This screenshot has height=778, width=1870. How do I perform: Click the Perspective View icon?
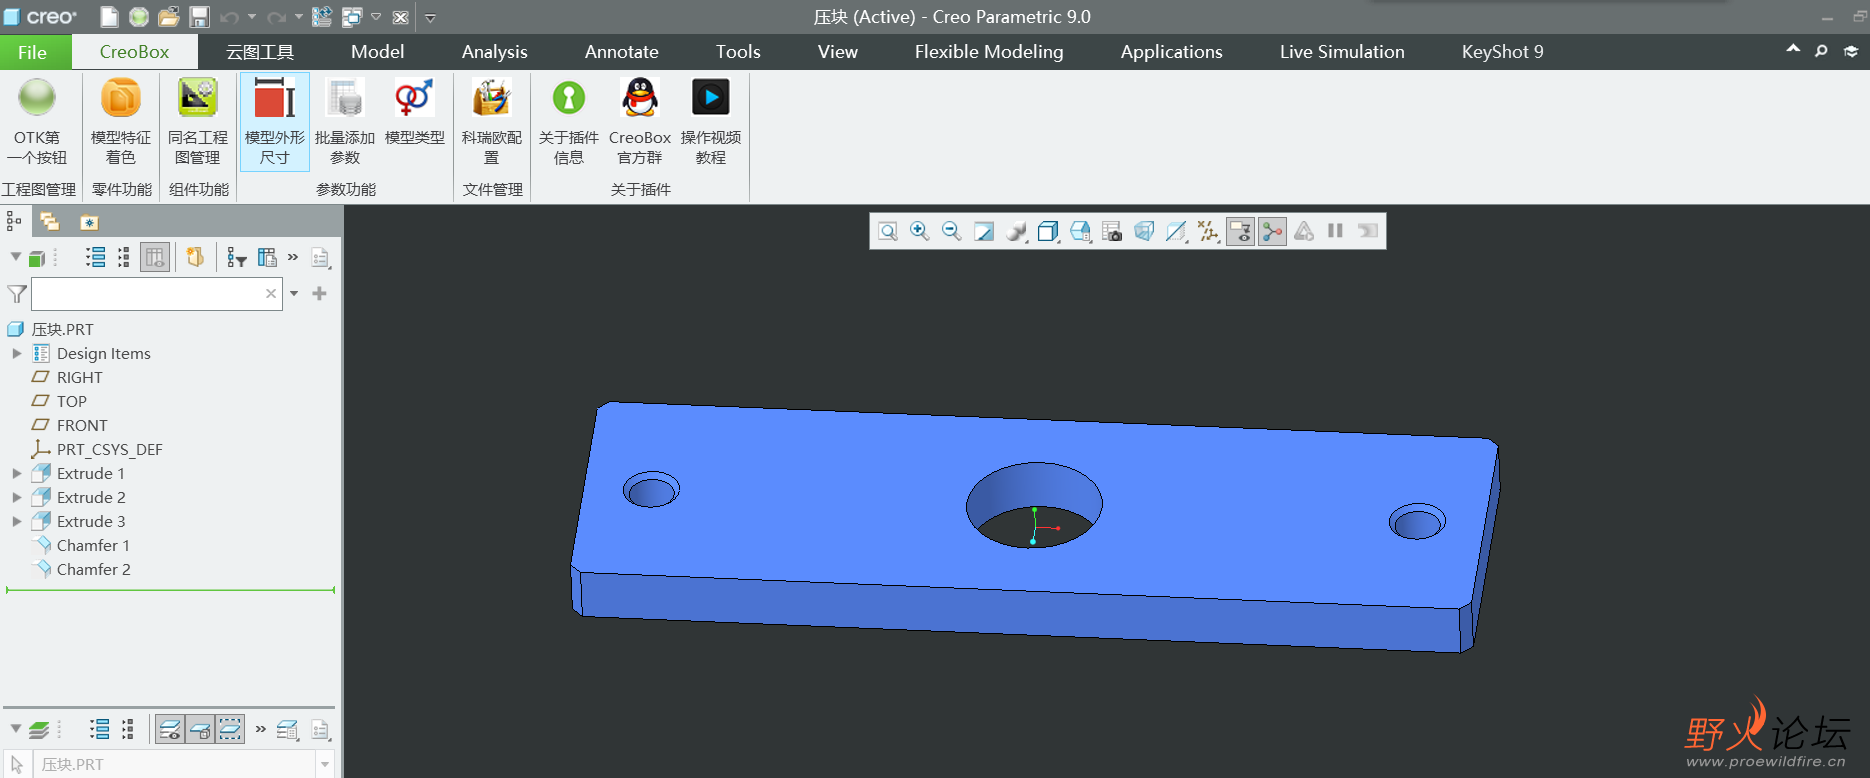point(1144,232)
